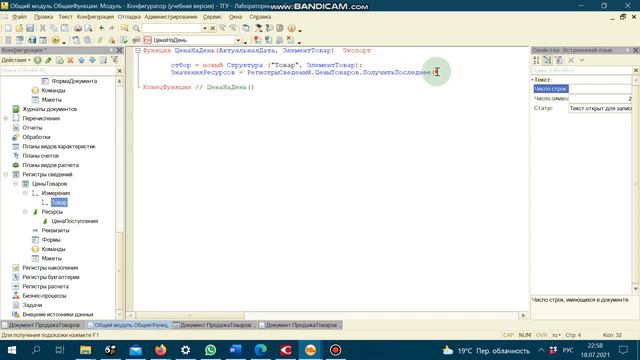Screen dimensions: 640x360
Task: Collapse the ЦеныТоваров register node
Action: pos(16,184)
